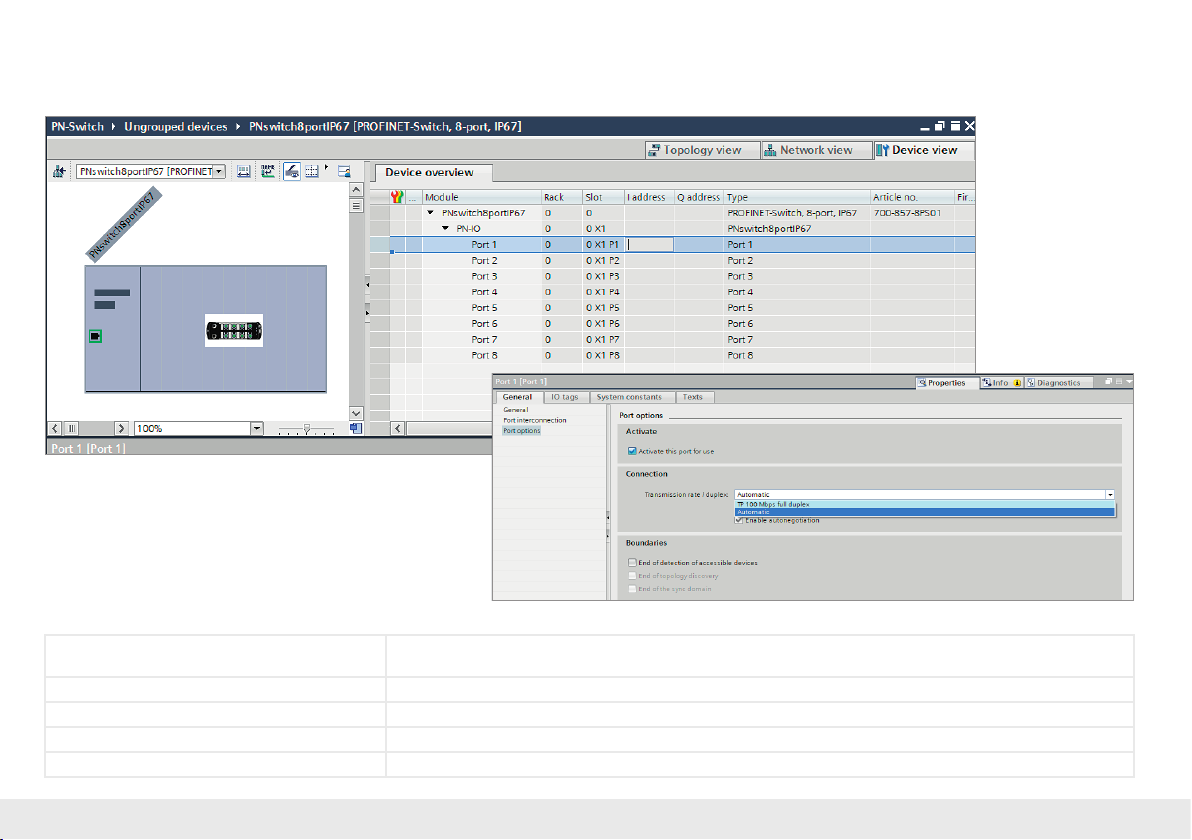Click the Diagnostics tab icon

(1032, 383)
